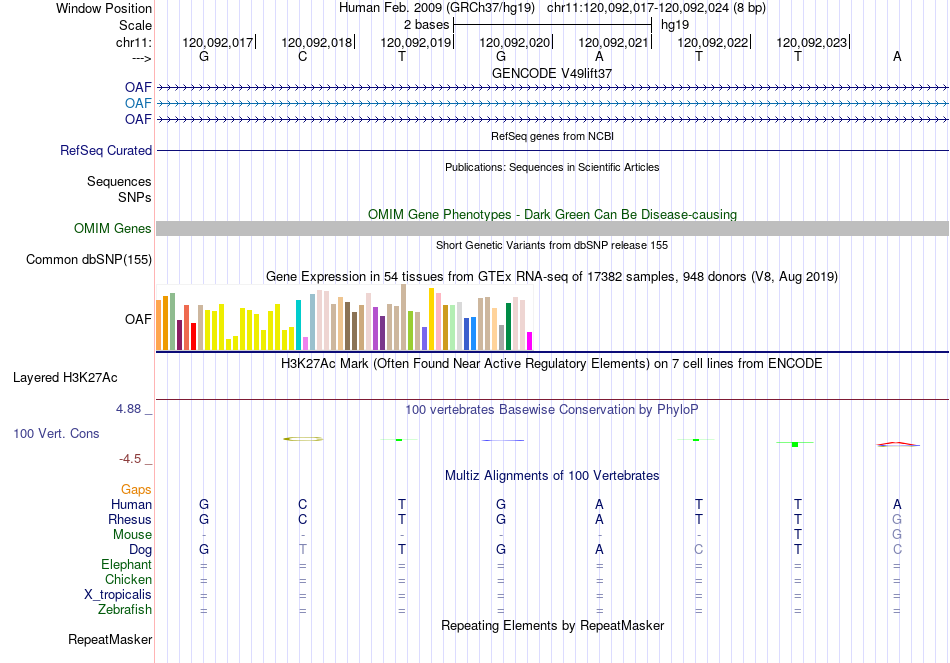
Task: Open Publications: Sequences in Scientific Articles title
Action: pyautogui.click(x=552, y=167)
